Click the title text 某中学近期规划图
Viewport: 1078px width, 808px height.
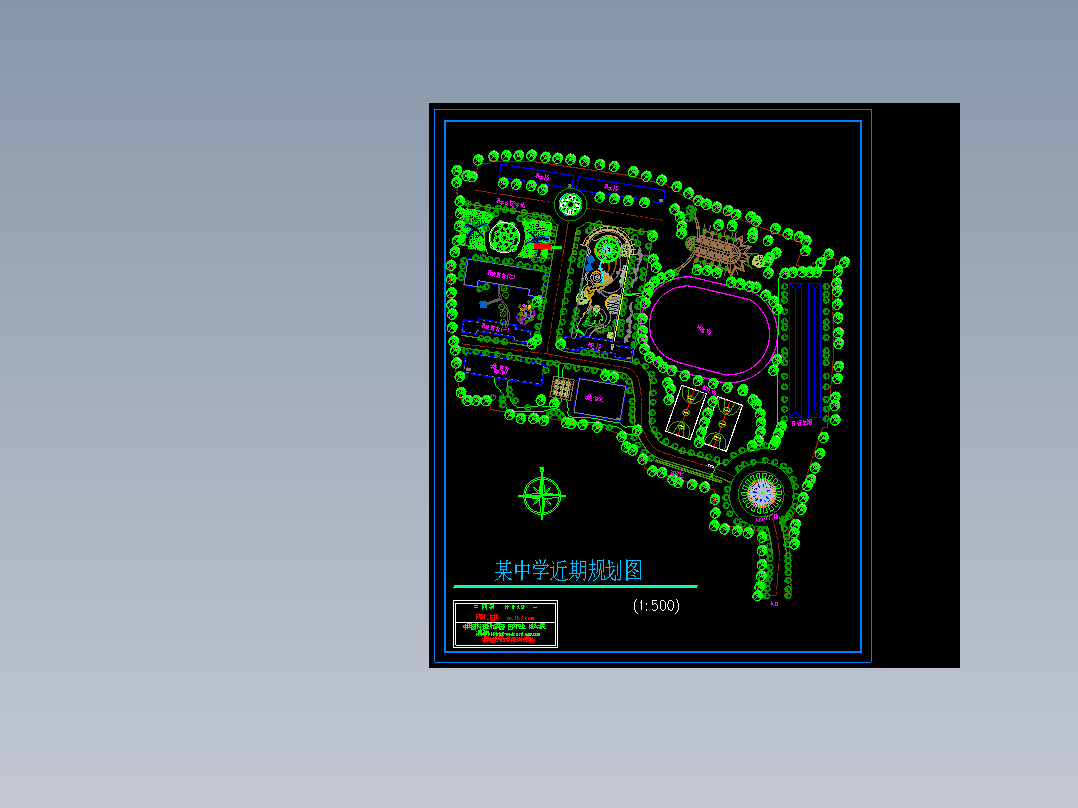pos(569,571)
